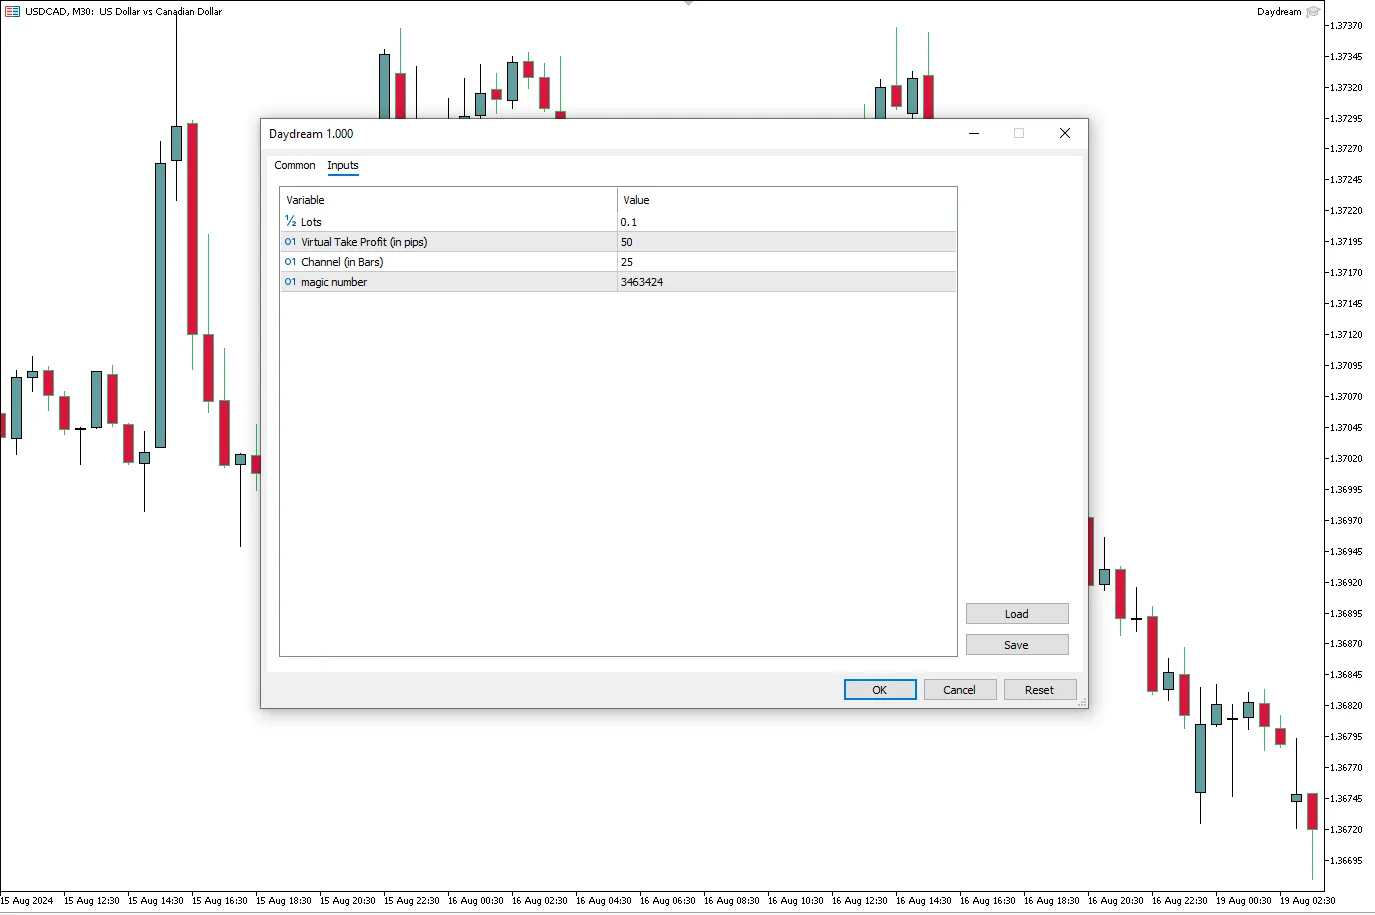The width and height of the screenshot is (1375, 915).
Task: Select the Lots variable row
Action: pyautogui.click(x=618, y=222)
